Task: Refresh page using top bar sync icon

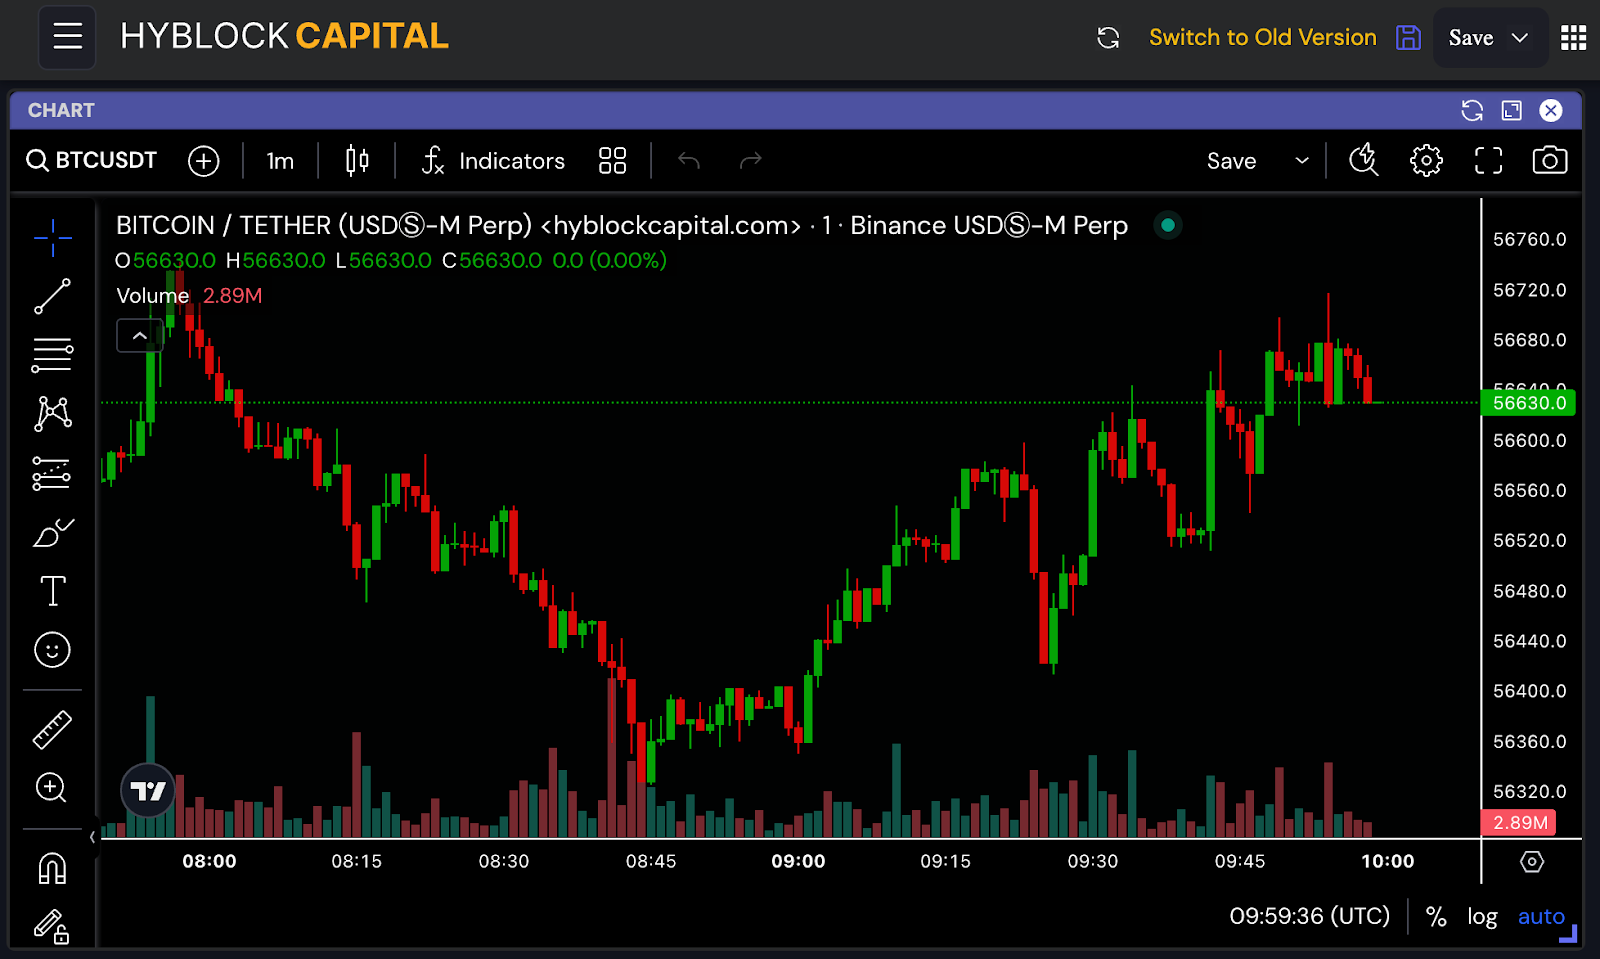Action: 1108,38
